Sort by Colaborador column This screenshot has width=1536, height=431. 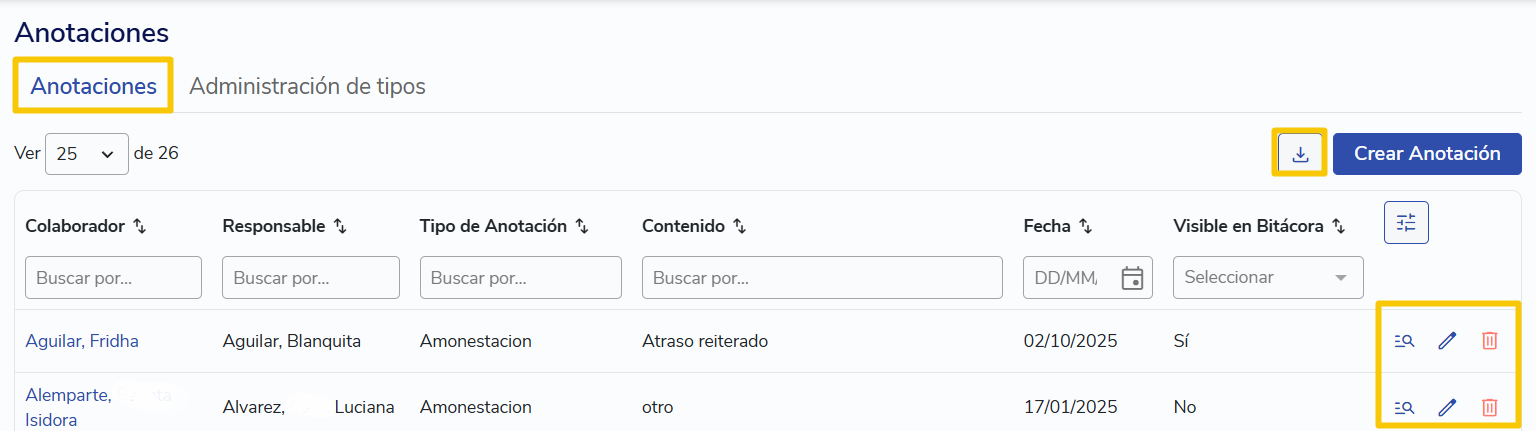pyautogui.click(x=139, y=227)
